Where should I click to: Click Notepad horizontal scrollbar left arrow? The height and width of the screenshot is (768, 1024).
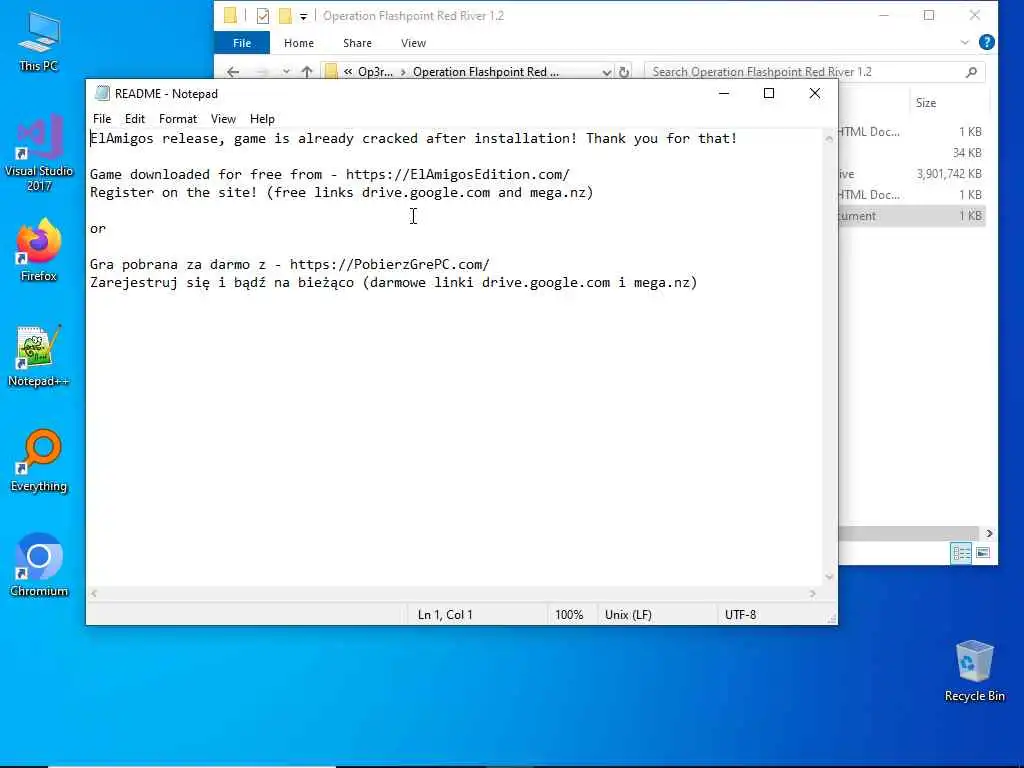[94, 594]
